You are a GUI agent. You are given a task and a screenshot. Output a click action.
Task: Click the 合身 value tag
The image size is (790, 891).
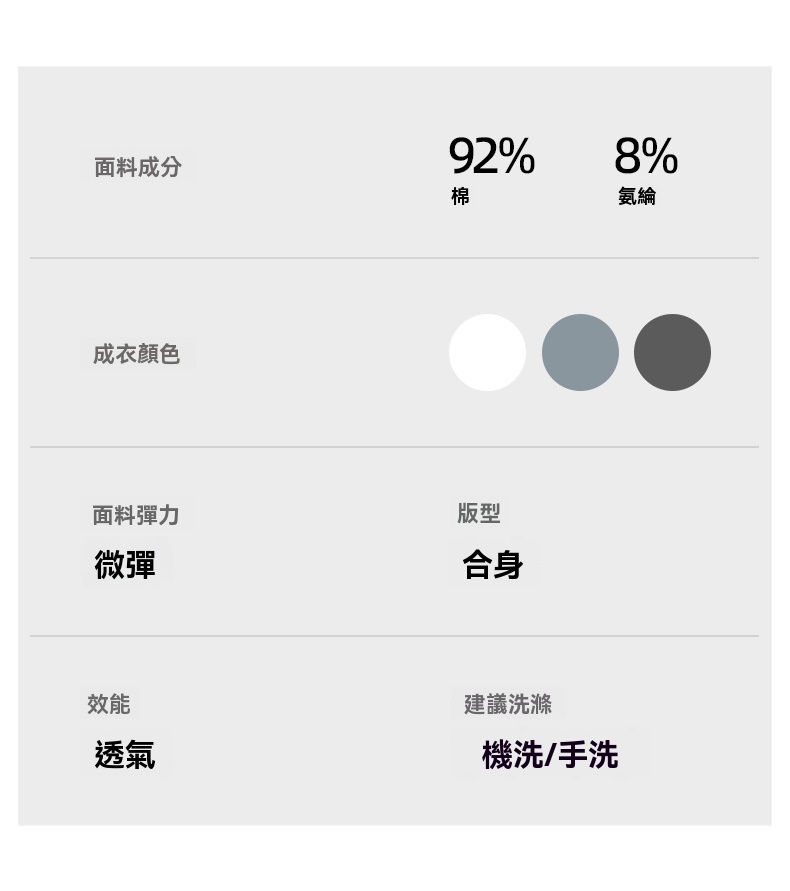[493, 565]
